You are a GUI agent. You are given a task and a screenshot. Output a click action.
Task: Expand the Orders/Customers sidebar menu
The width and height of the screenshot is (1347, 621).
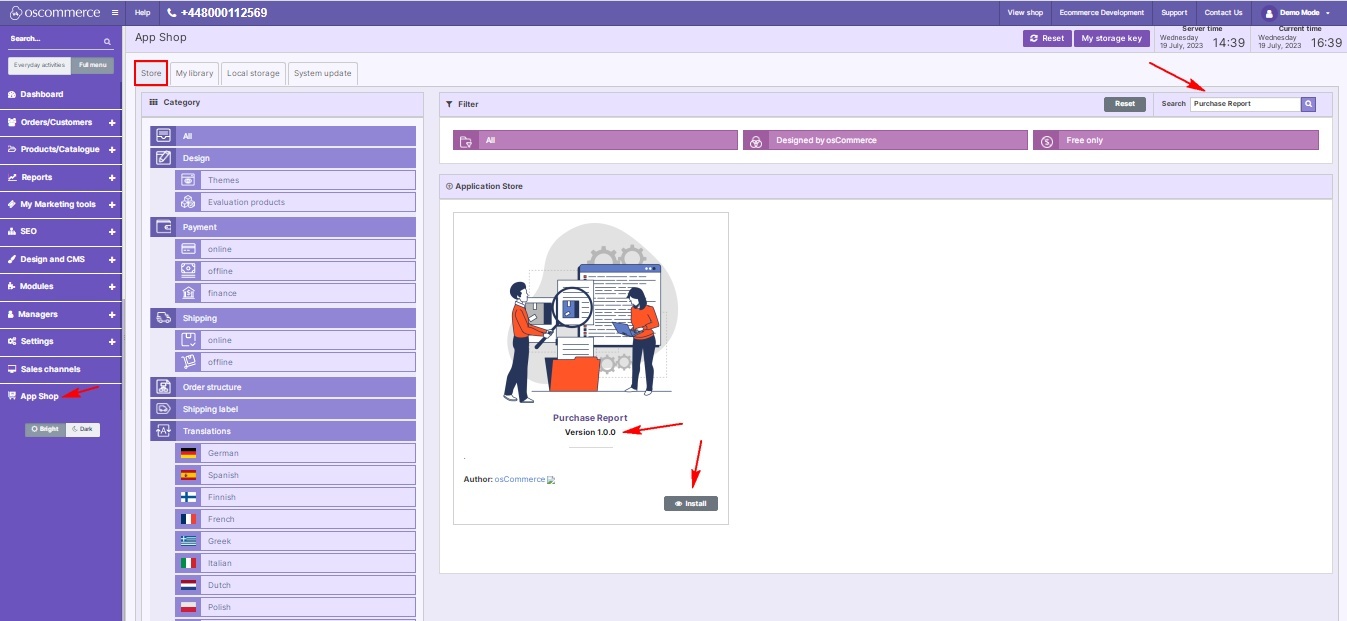tap(112, 122)
